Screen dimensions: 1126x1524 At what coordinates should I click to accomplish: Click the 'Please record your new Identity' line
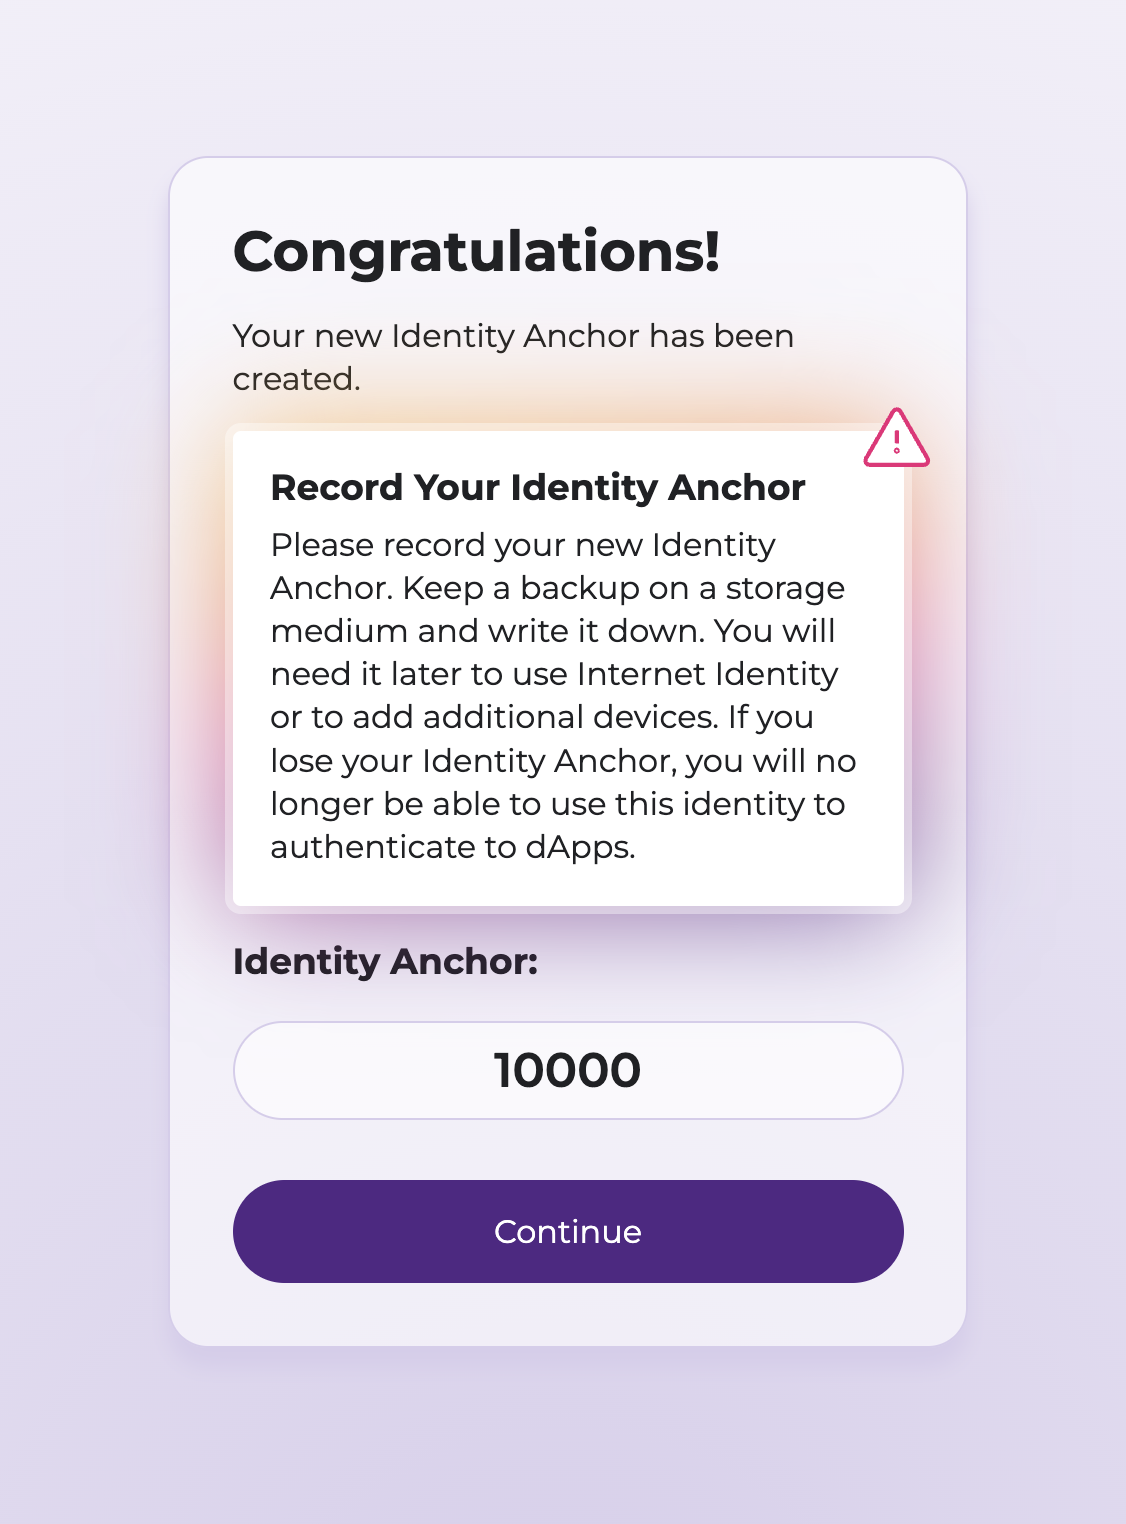523,545
